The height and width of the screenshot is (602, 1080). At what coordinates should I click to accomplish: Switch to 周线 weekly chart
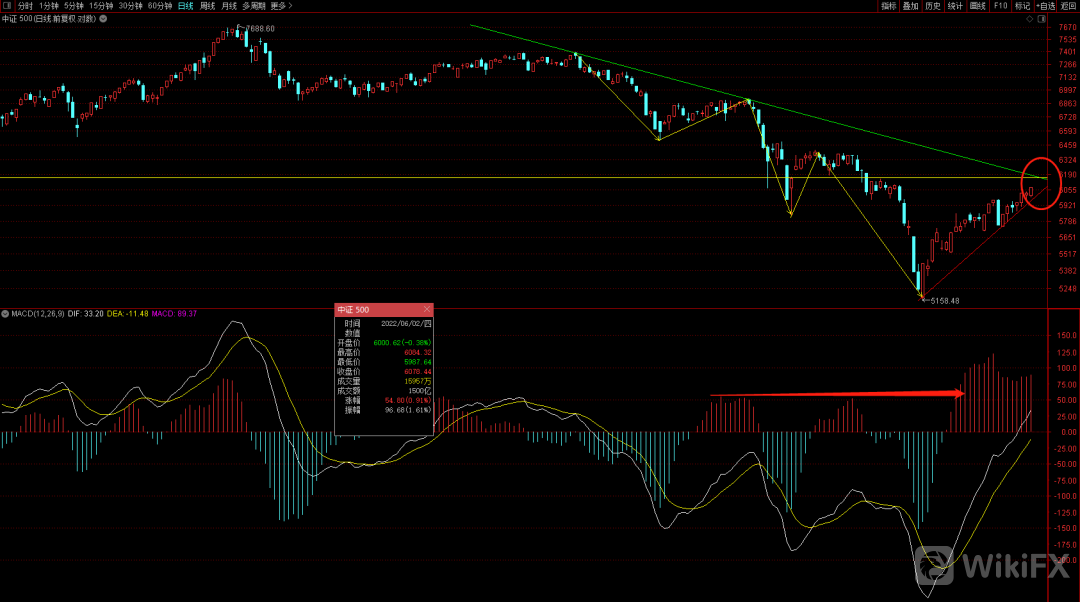tap(208, 6)
